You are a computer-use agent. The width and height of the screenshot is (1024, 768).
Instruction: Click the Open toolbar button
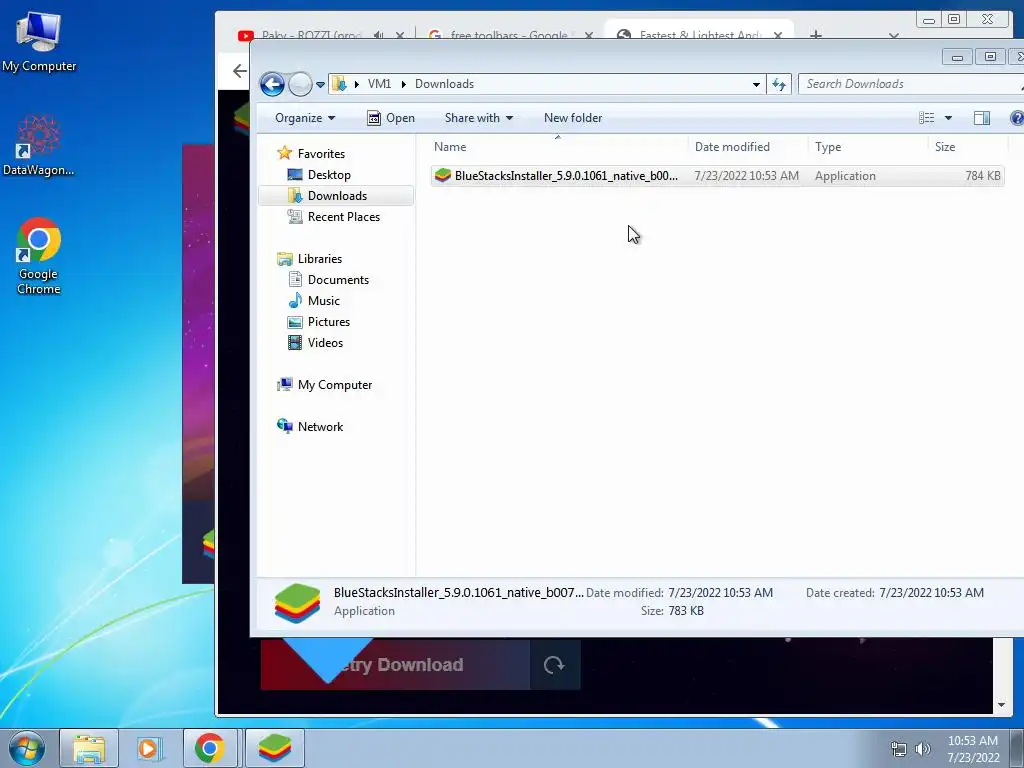point(391,118)
